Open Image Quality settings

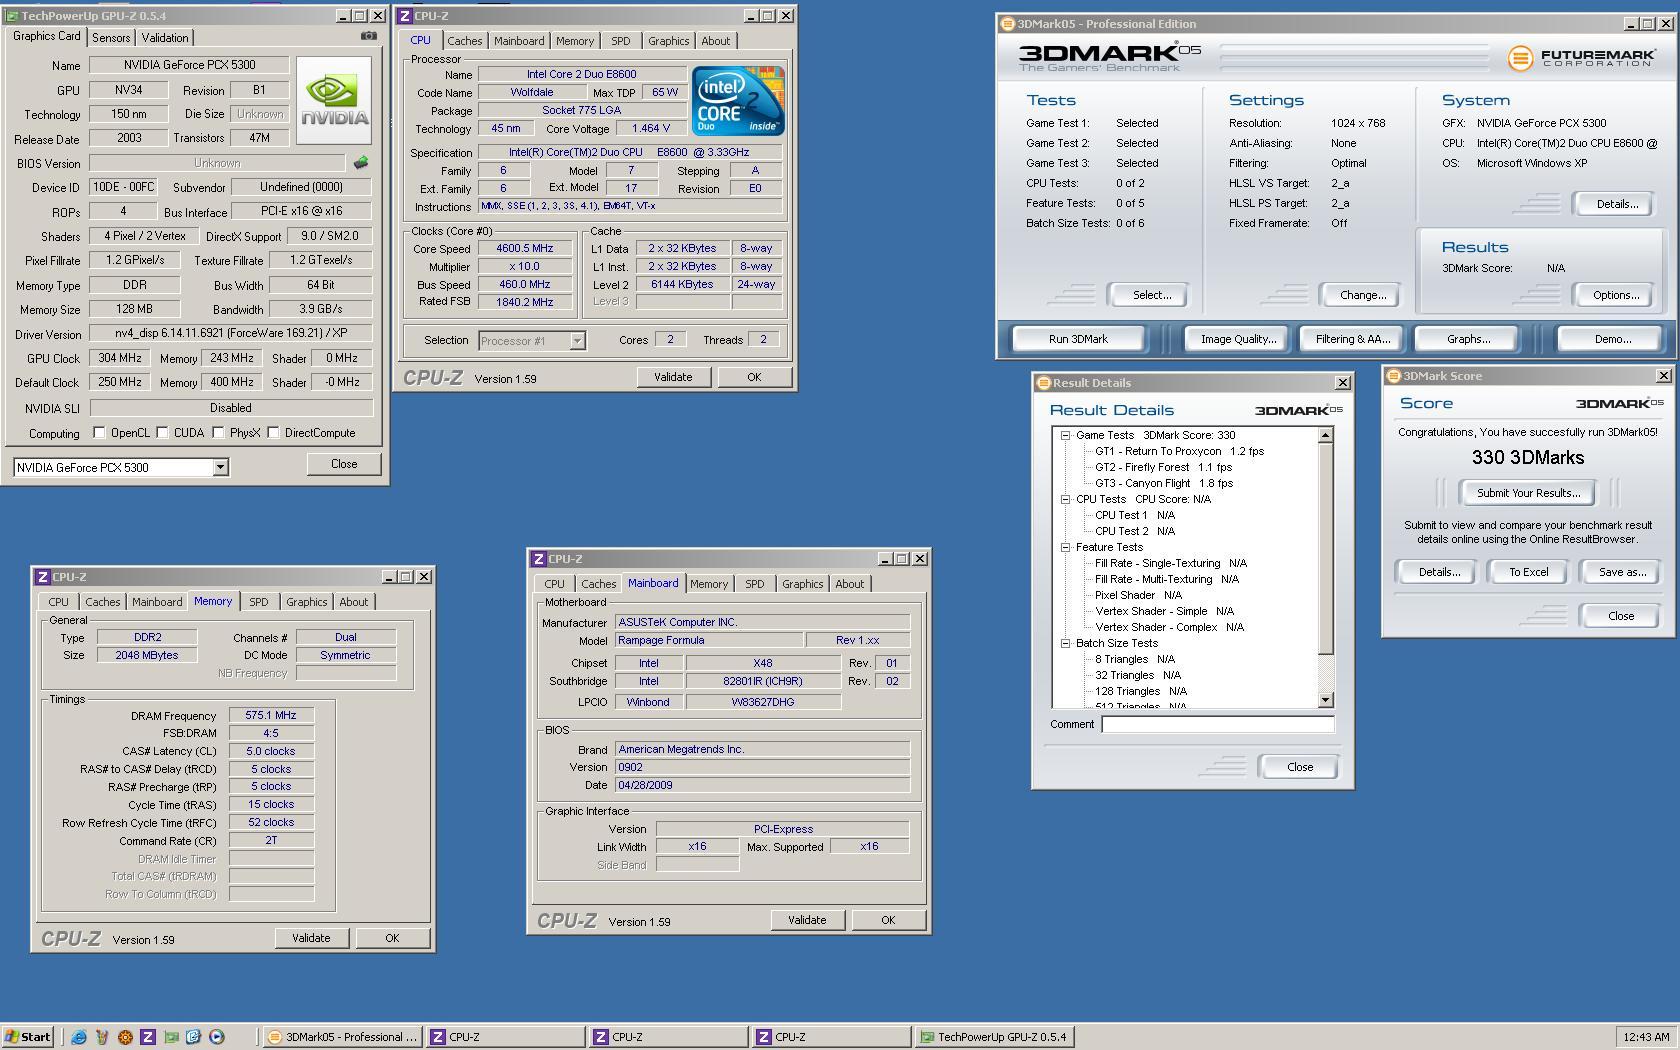[1238, 339]
